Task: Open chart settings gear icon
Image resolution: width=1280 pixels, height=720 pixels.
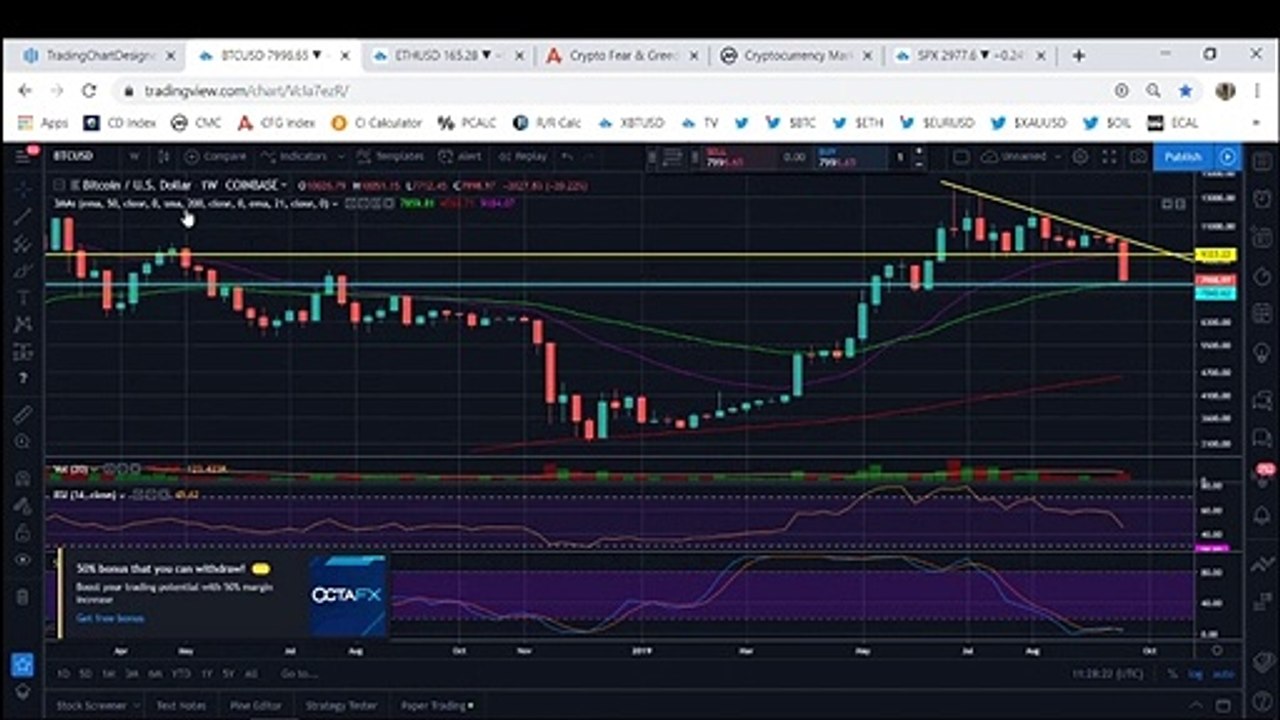Action: [x=1080, y=157]
